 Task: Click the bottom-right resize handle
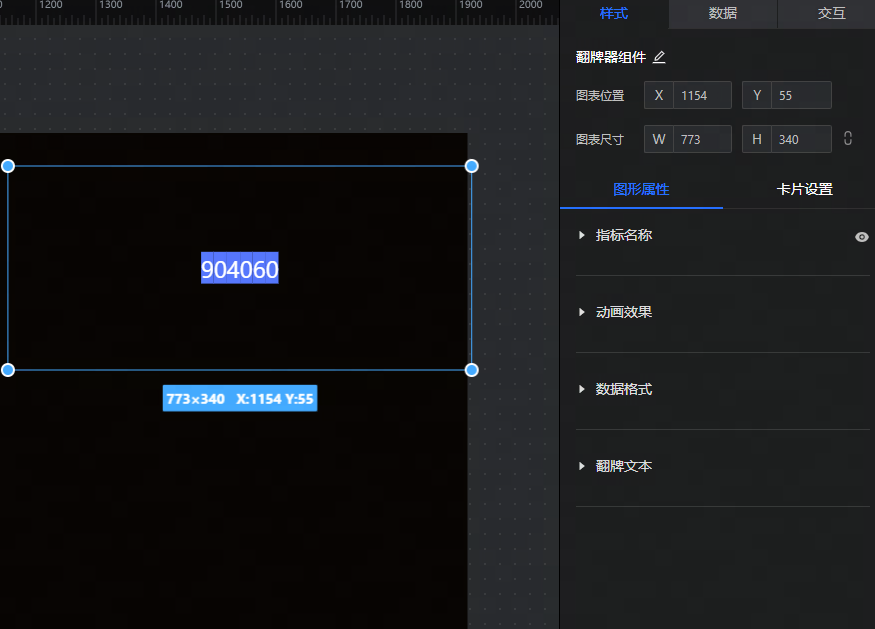click(472, 370)
